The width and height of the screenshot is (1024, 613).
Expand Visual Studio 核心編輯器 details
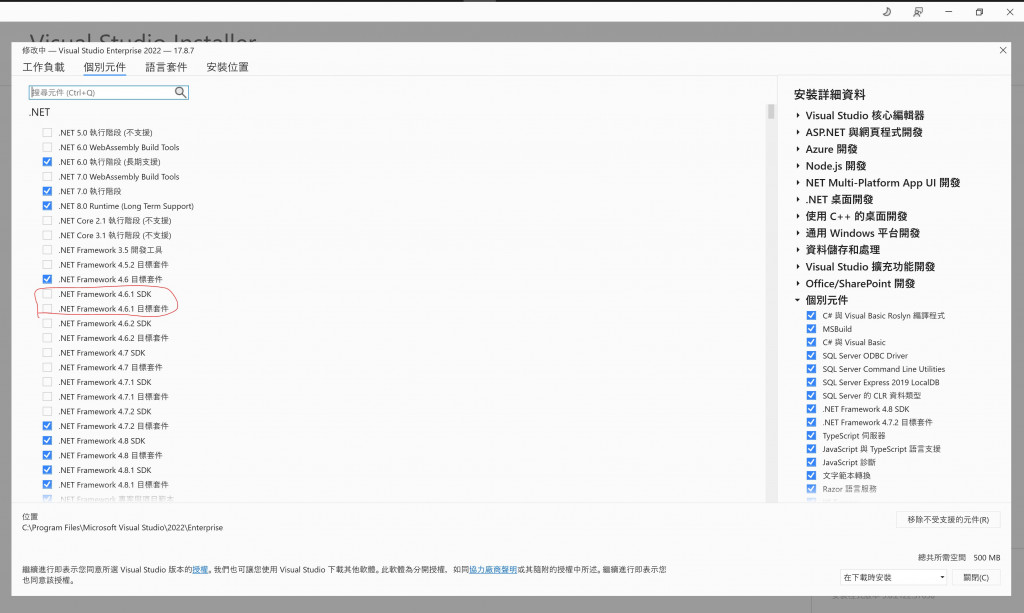click(x=798, y=116)
